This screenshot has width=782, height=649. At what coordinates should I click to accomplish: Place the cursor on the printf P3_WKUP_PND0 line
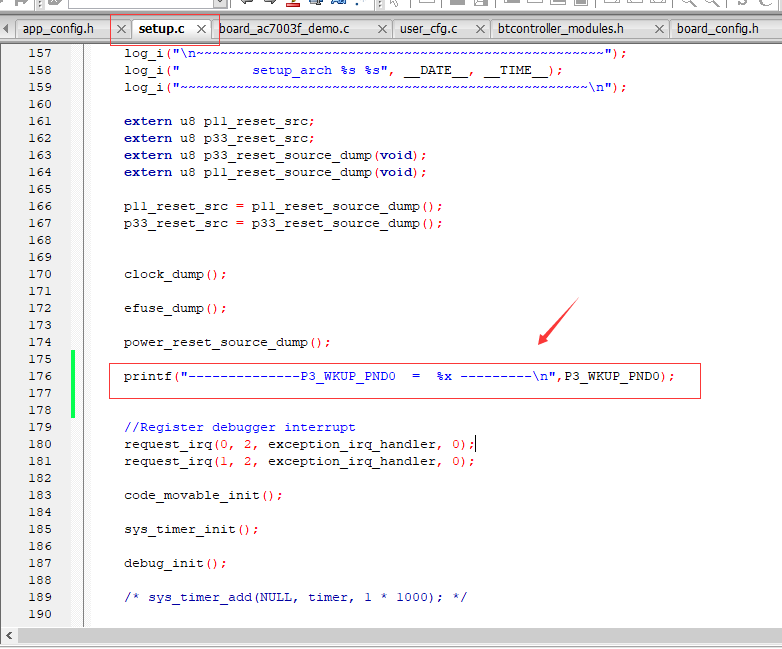pyautogui.click(x=399, y=377)
